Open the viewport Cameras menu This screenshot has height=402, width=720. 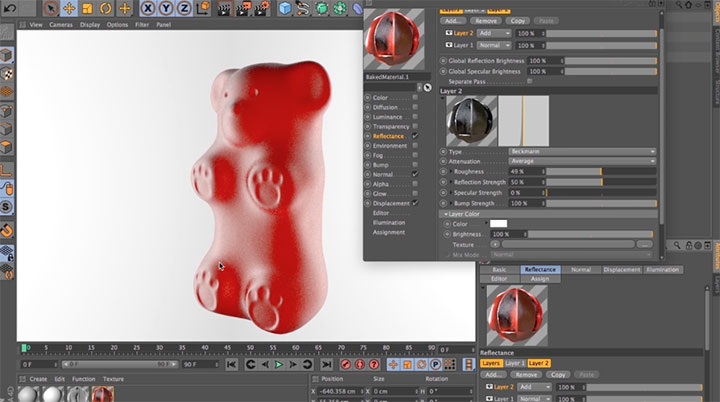(61, 25)
